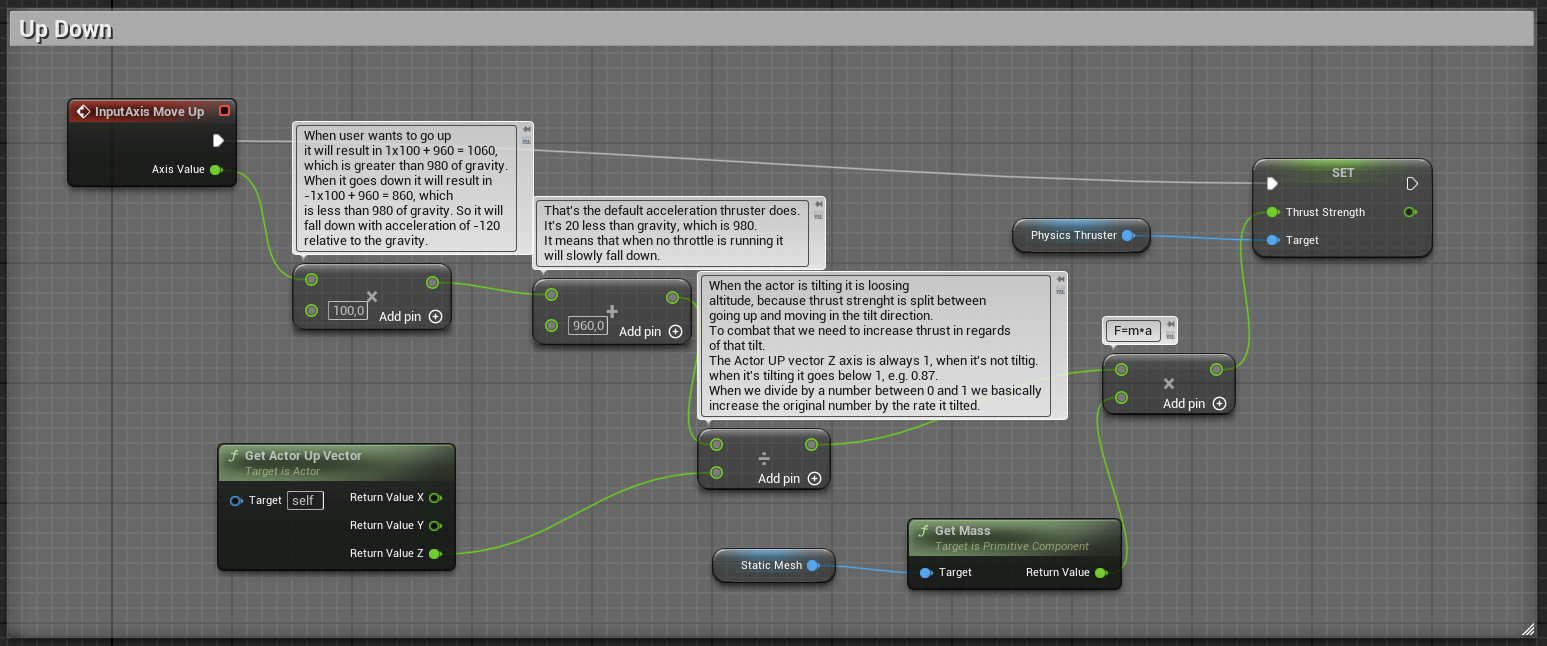Select the InputAxis Move Up node title

pos(149,112)
